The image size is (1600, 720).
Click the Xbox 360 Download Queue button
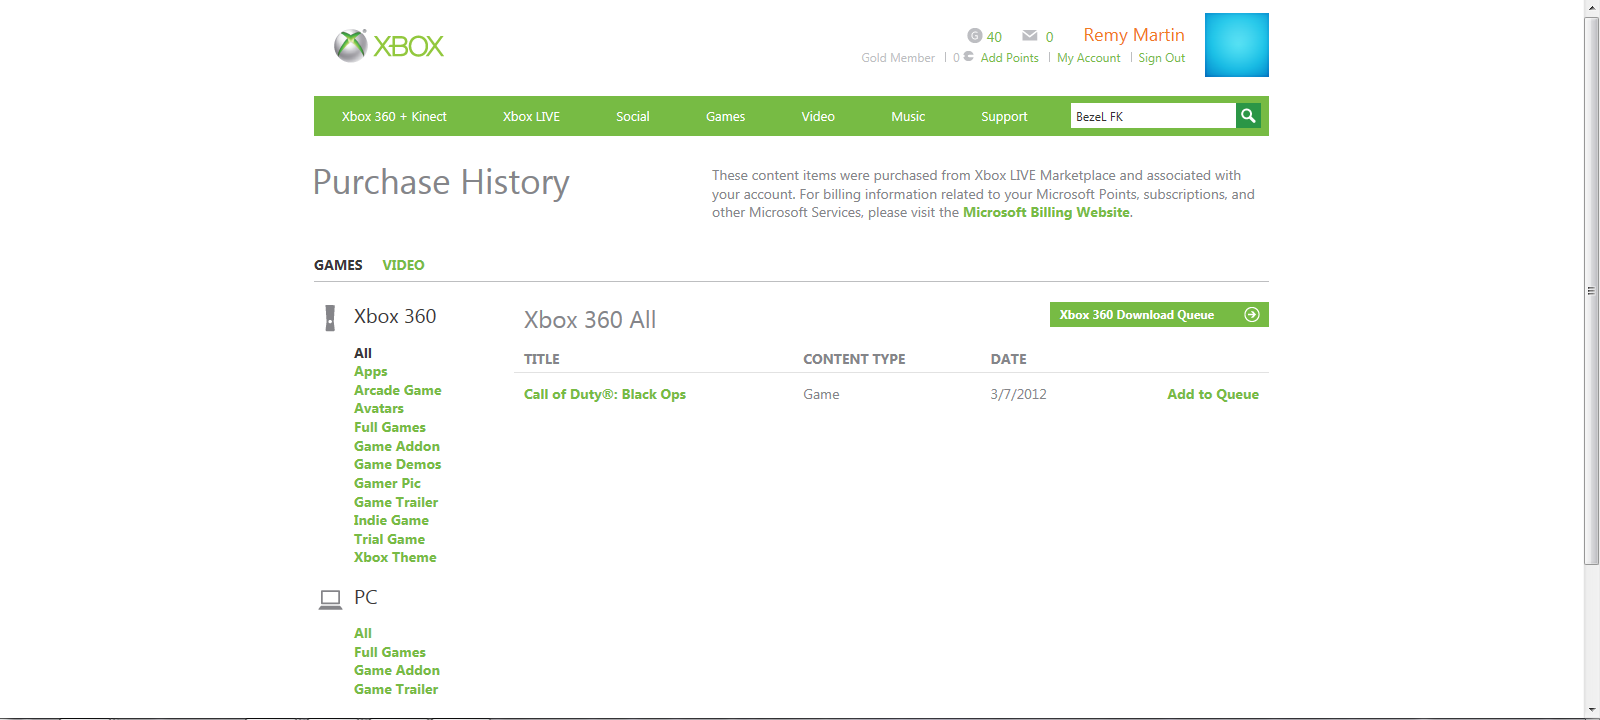click(1159, 314)
